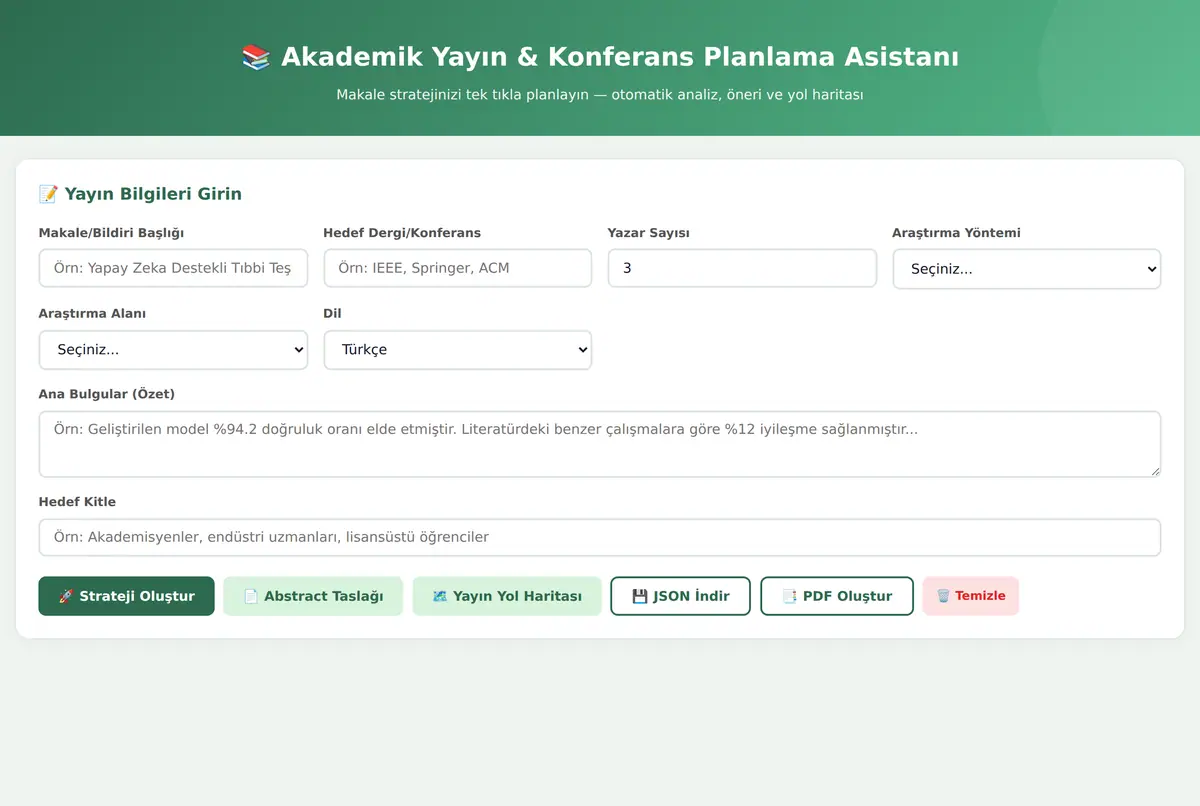Open the Dil dropdown showing Türkçe
Viewport: 1200px width, 806px height.
coord(458,350)
